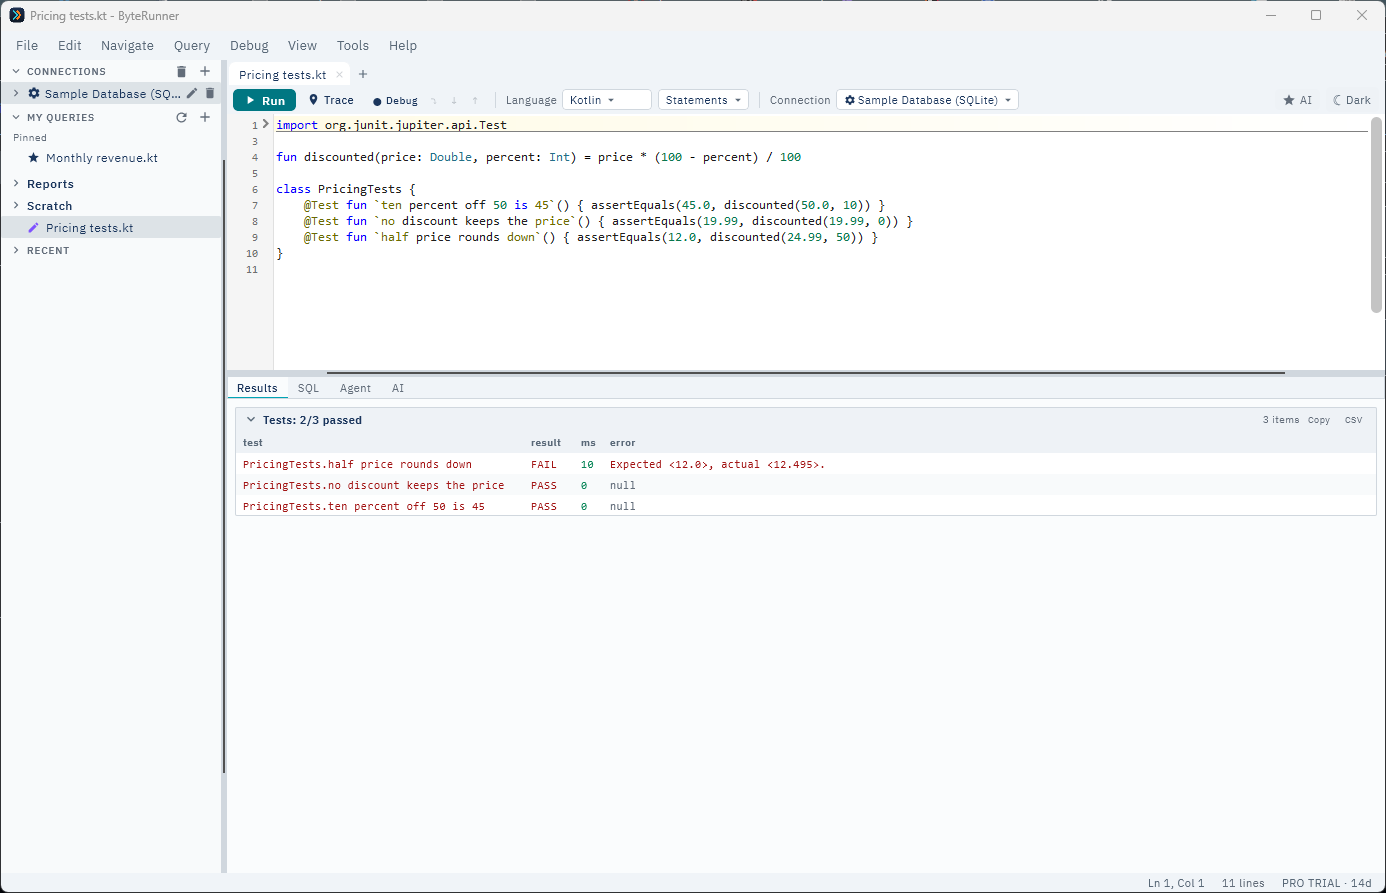
Task: Expand the Scratch folder
Action: tap(16, 206)
